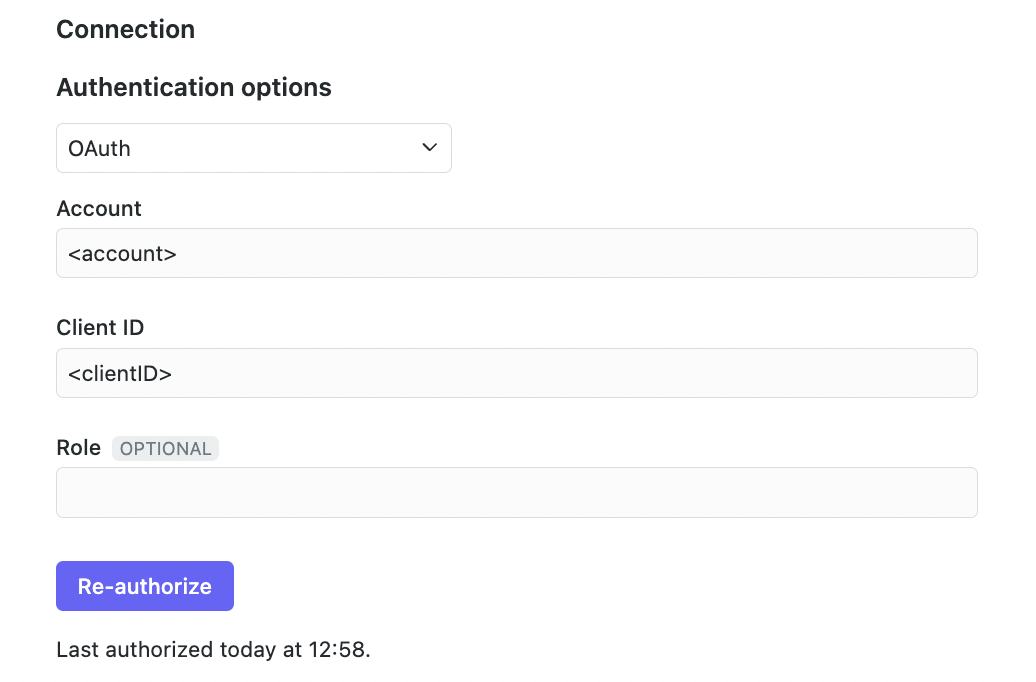Click into the empty Role field
The width and height of the screenshot is (1036, 682).
(516, 492)
